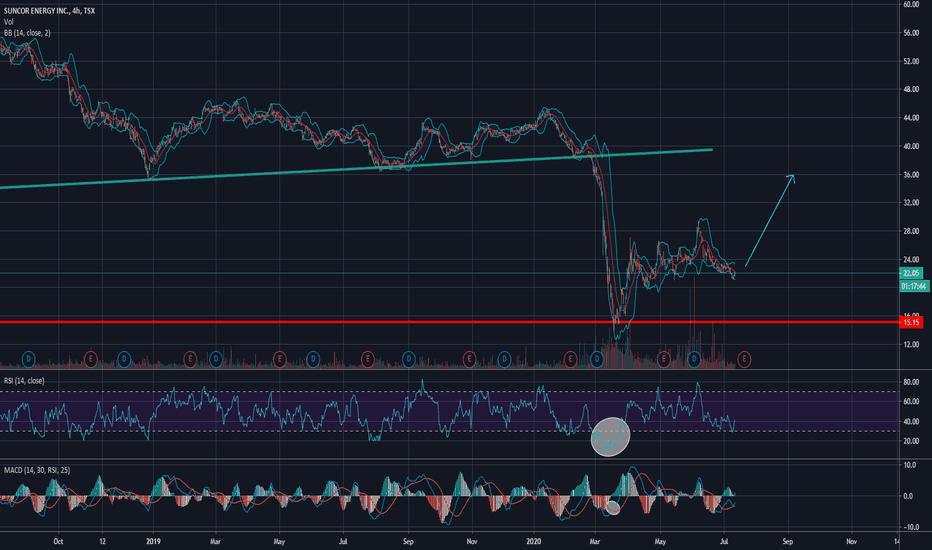Click the November 2018 earnings E marker
Viewport: 932px width, 550px height.
coord(90,359)
